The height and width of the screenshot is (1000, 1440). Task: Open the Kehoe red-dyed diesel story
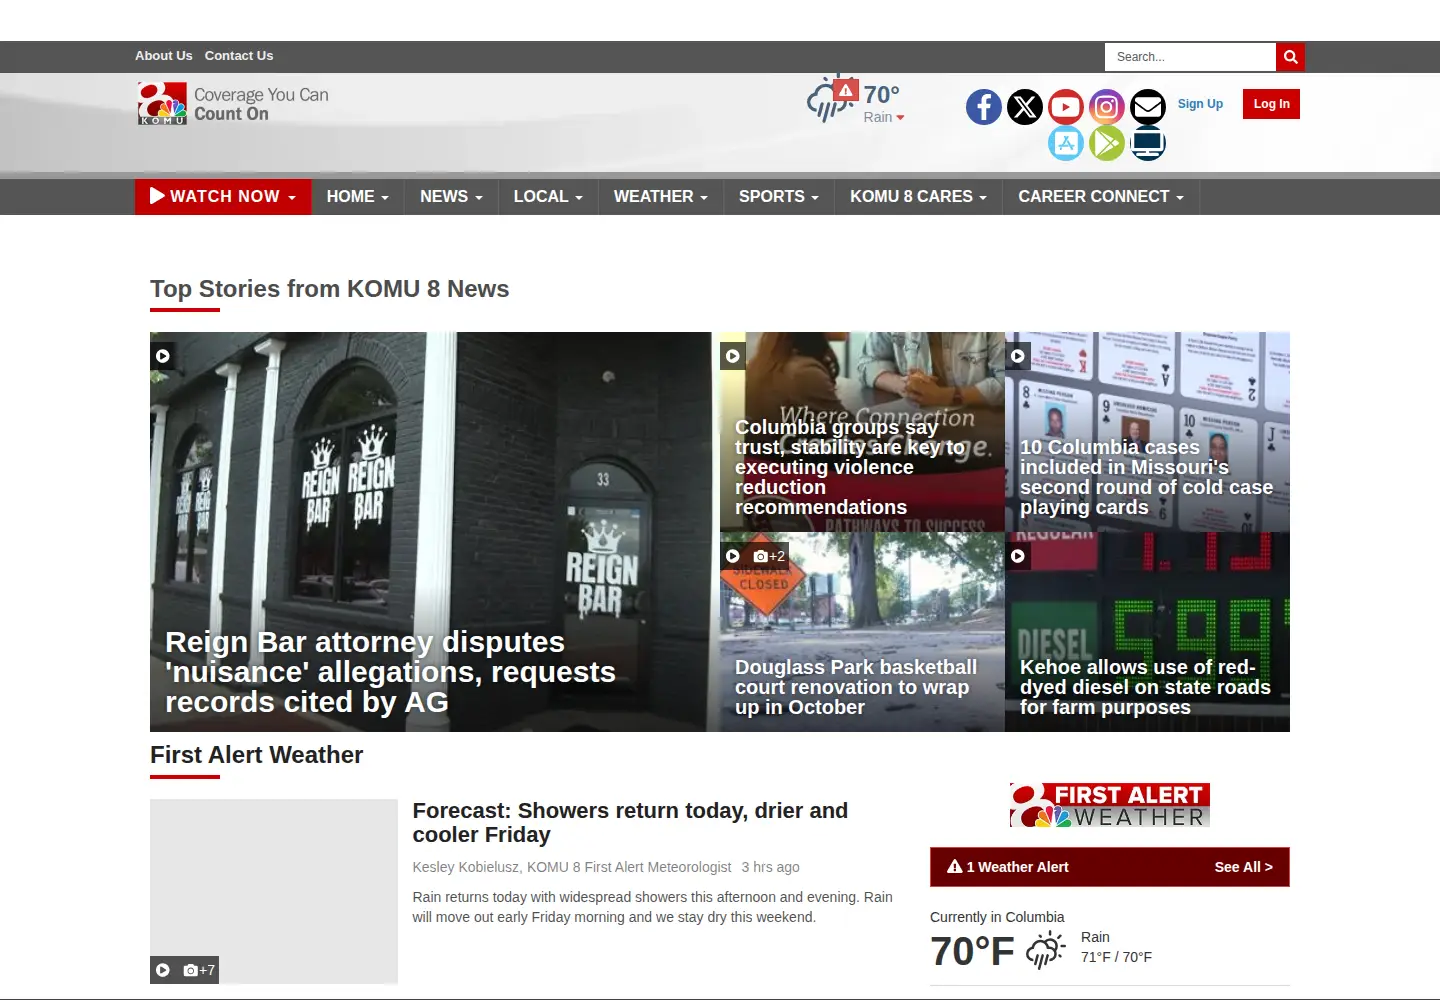[x=1145, y=687]
